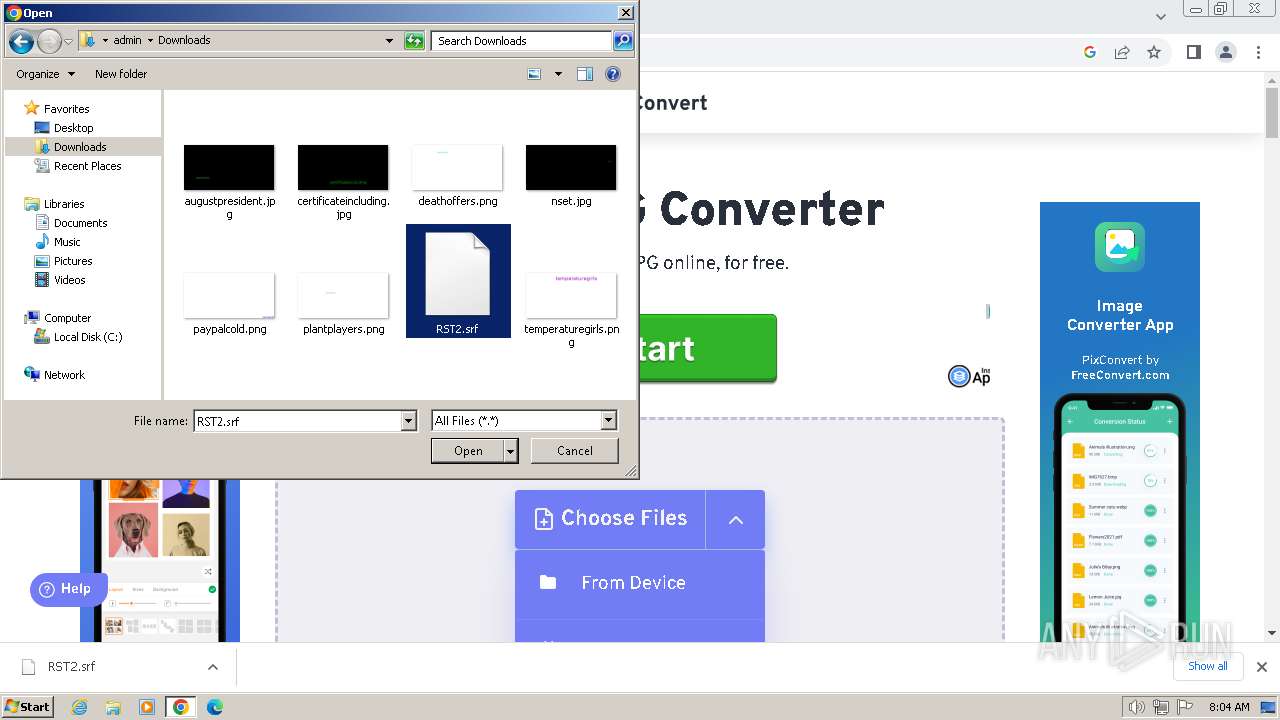Viewport: 1280px width, 720px height.
Task: Open Chrome profile avatar
Action: (x=1225, y=52)
